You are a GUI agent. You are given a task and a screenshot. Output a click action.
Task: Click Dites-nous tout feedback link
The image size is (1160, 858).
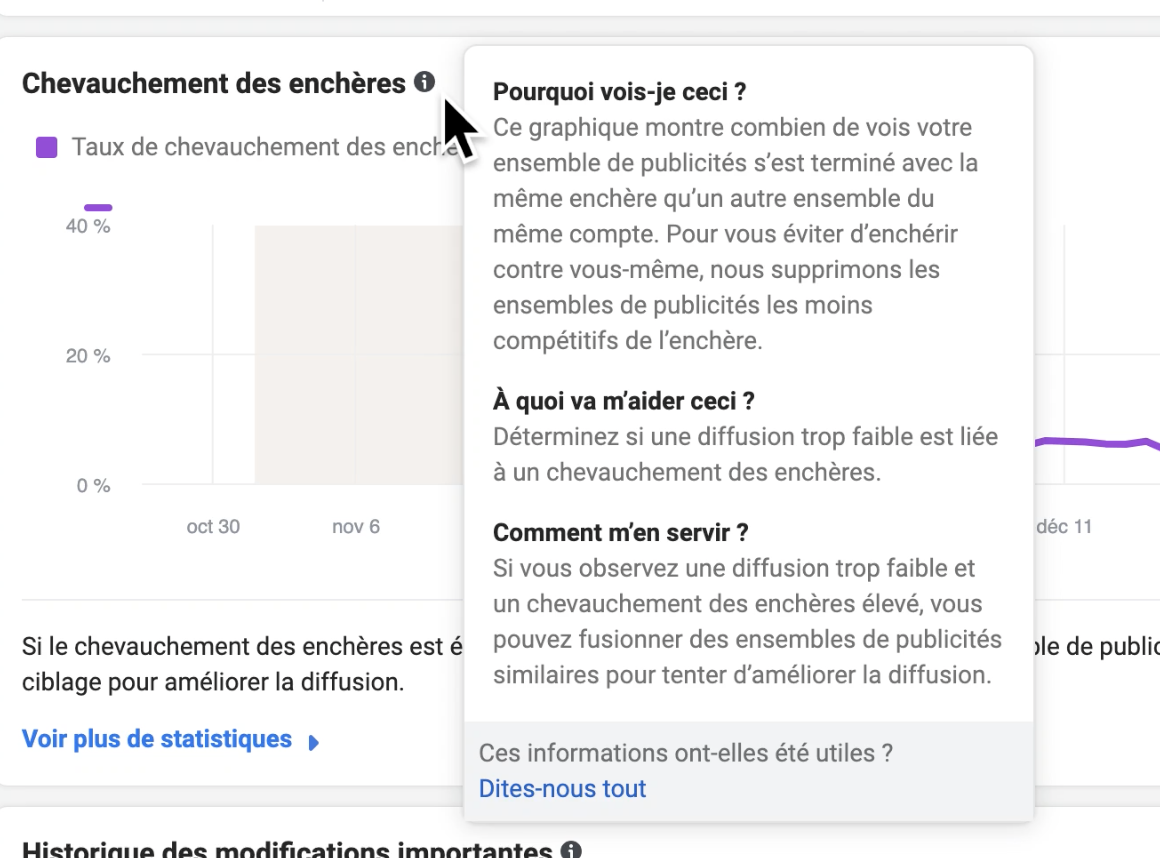click(562, 788)
